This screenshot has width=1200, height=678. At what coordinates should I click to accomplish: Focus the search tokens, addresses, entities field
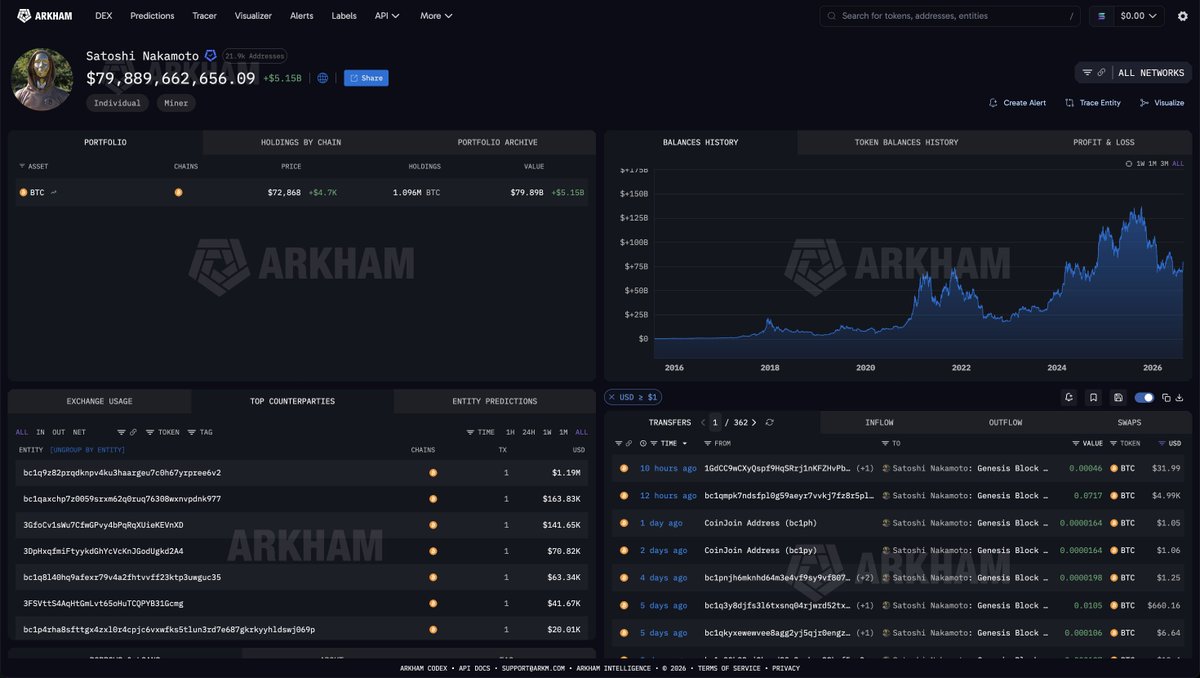[950, 16]
